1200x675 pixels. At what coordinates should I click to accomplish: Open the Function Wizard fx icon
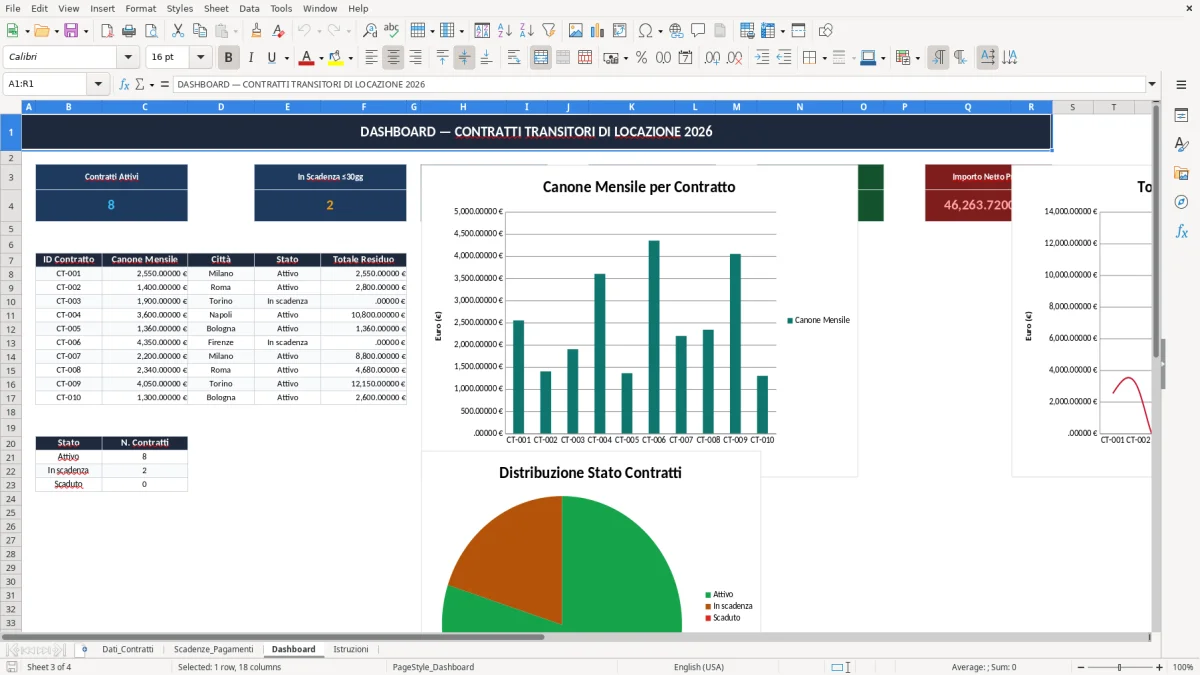pyautogui.click(x=125, y=84)
